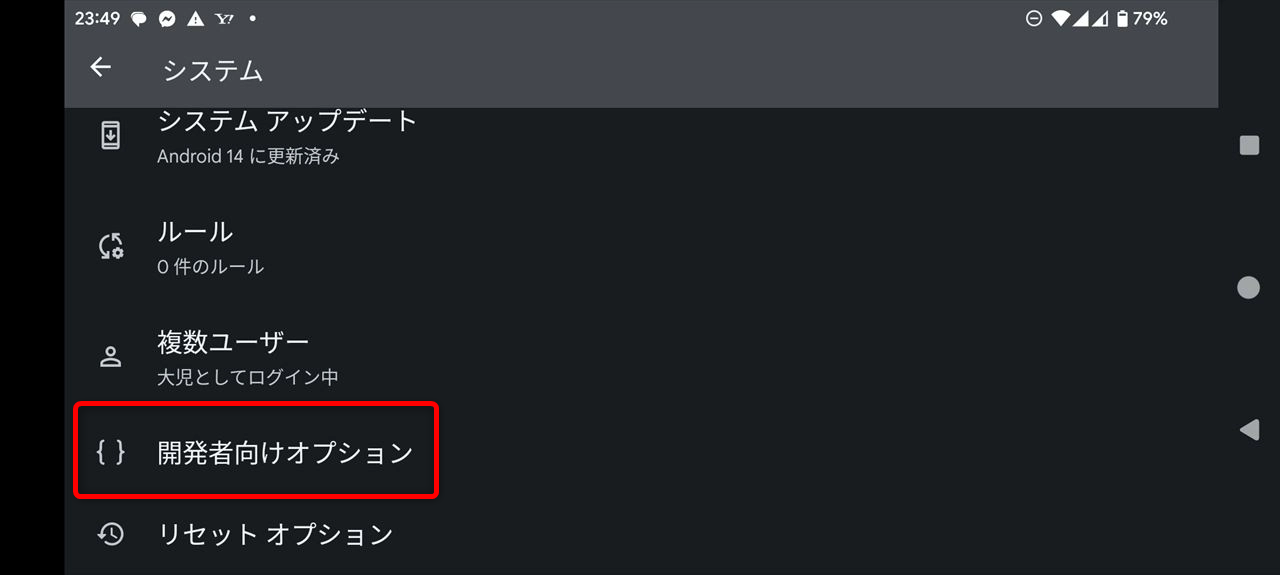
Task: Click the Wi-Fi status icon
Action: pyautogui.click(x=1060, y=18)
